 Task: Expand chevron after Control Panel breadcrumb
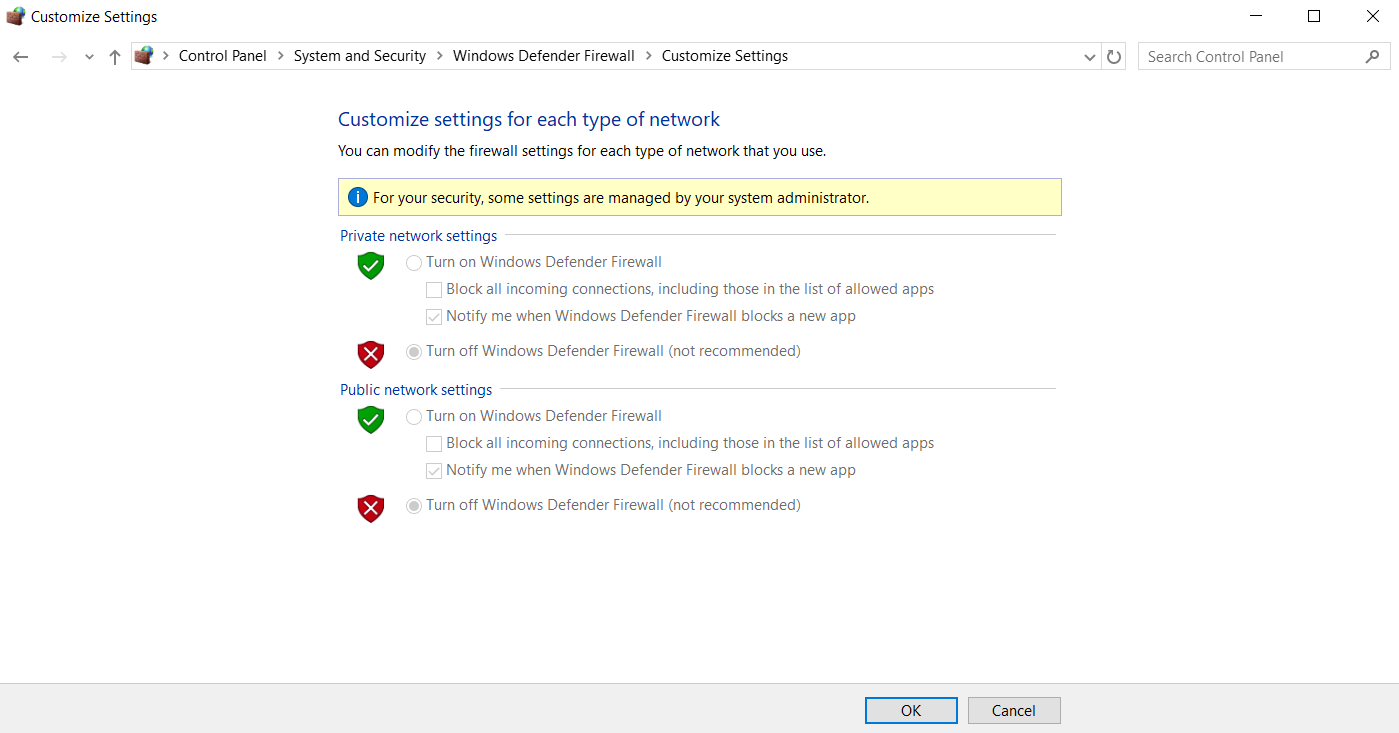tap(281, 56)
